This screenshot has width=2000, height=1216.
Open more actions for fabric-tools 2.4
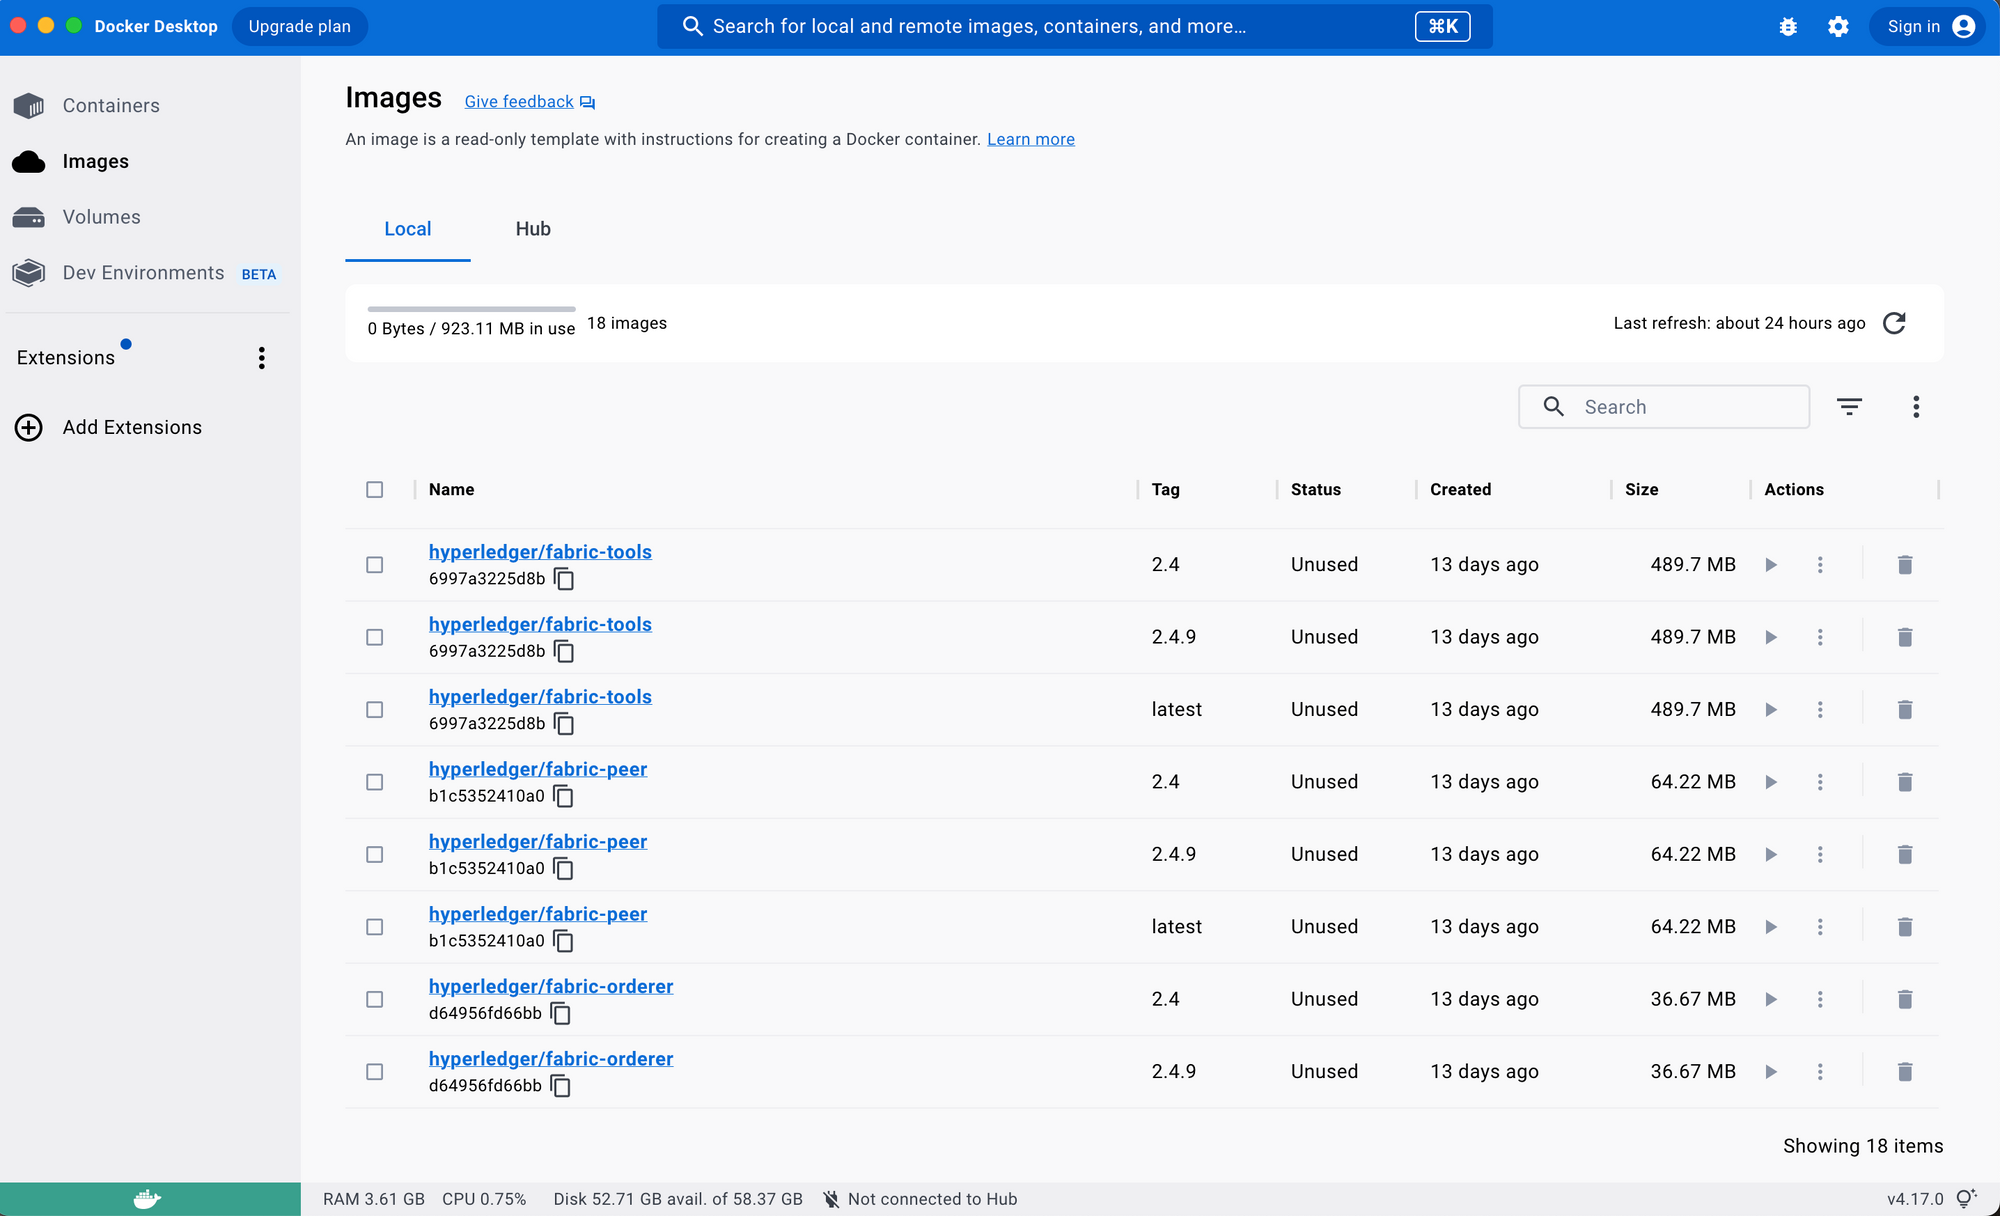(1820, 565)
